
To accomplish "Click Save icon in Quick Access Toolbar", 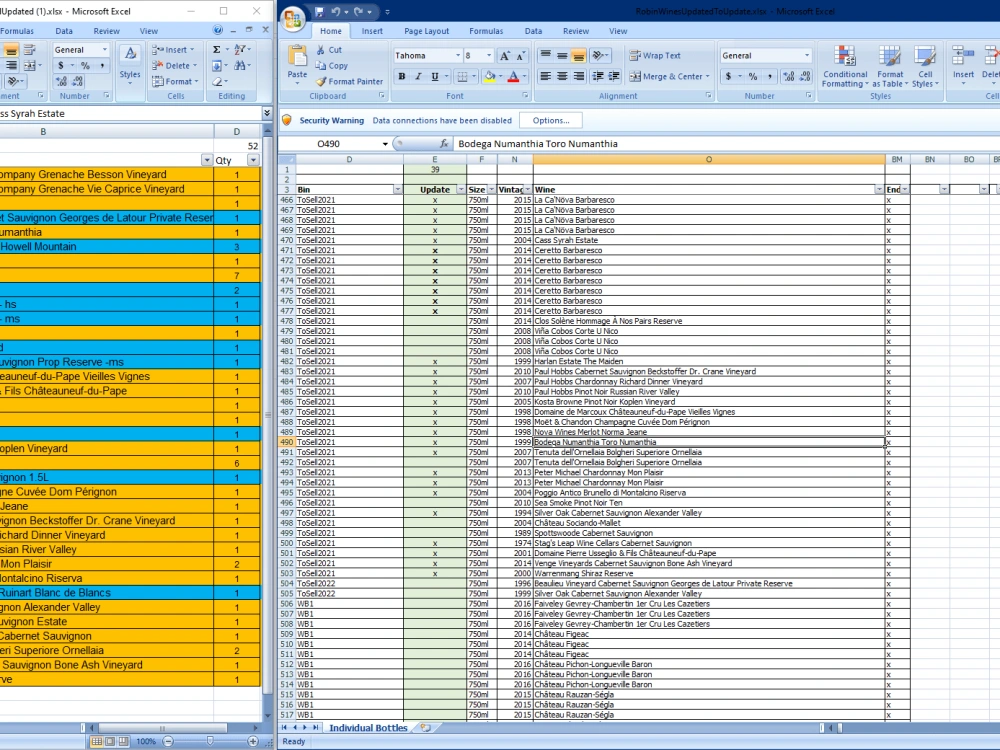I will [320, 11].
